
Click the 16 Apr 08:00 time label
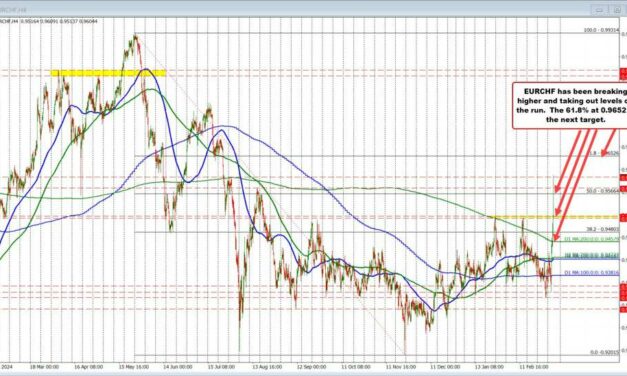(x=88, y=366)
